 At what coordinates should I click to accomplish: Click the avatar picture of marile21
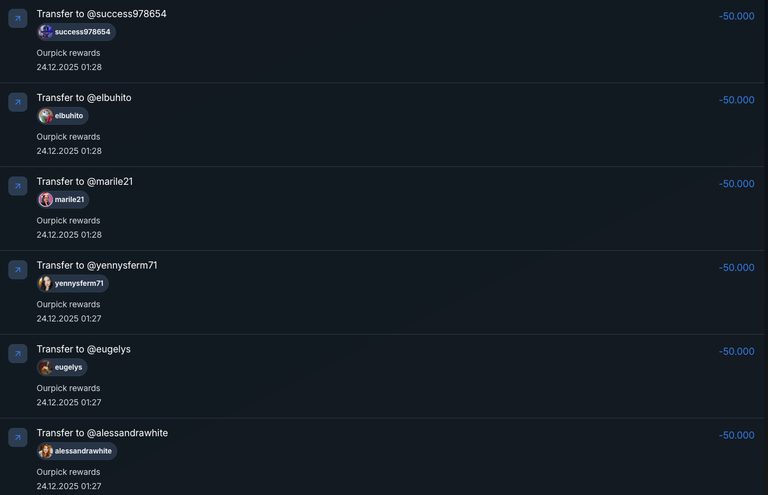click(46, 200)
